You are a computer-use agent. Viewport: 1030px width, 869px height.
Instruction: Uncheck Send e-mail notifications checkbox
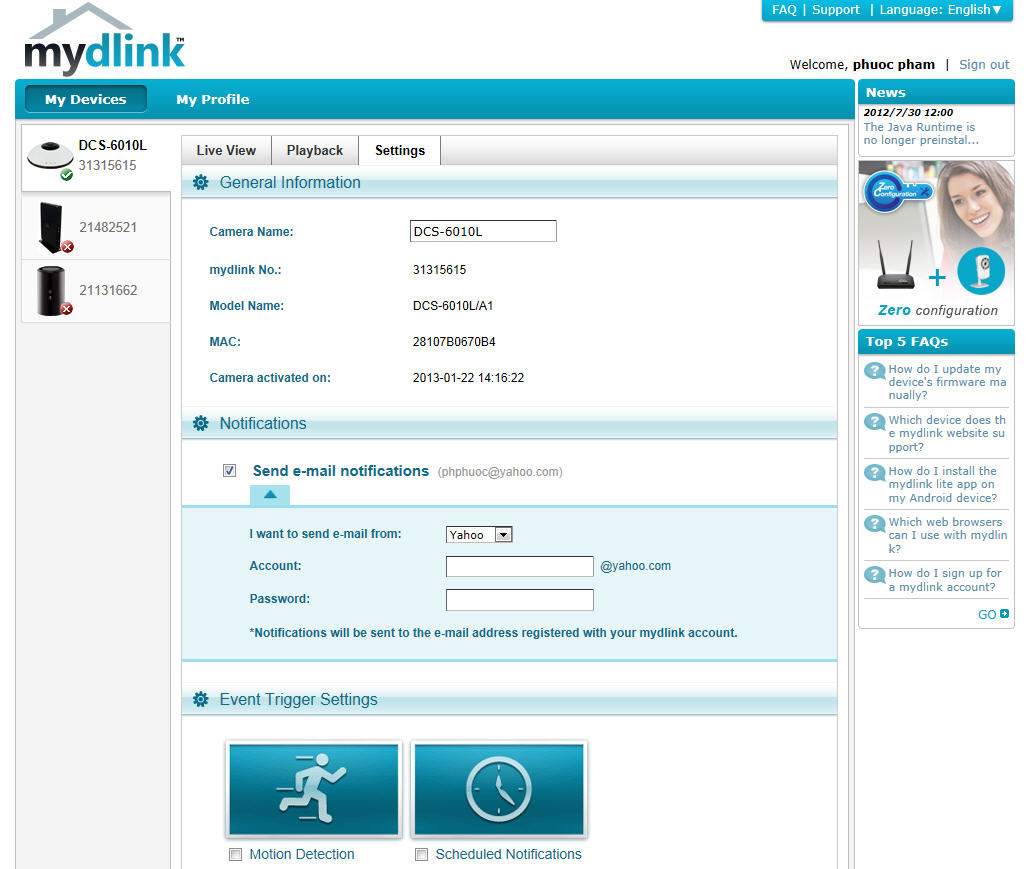click(230, 471)
